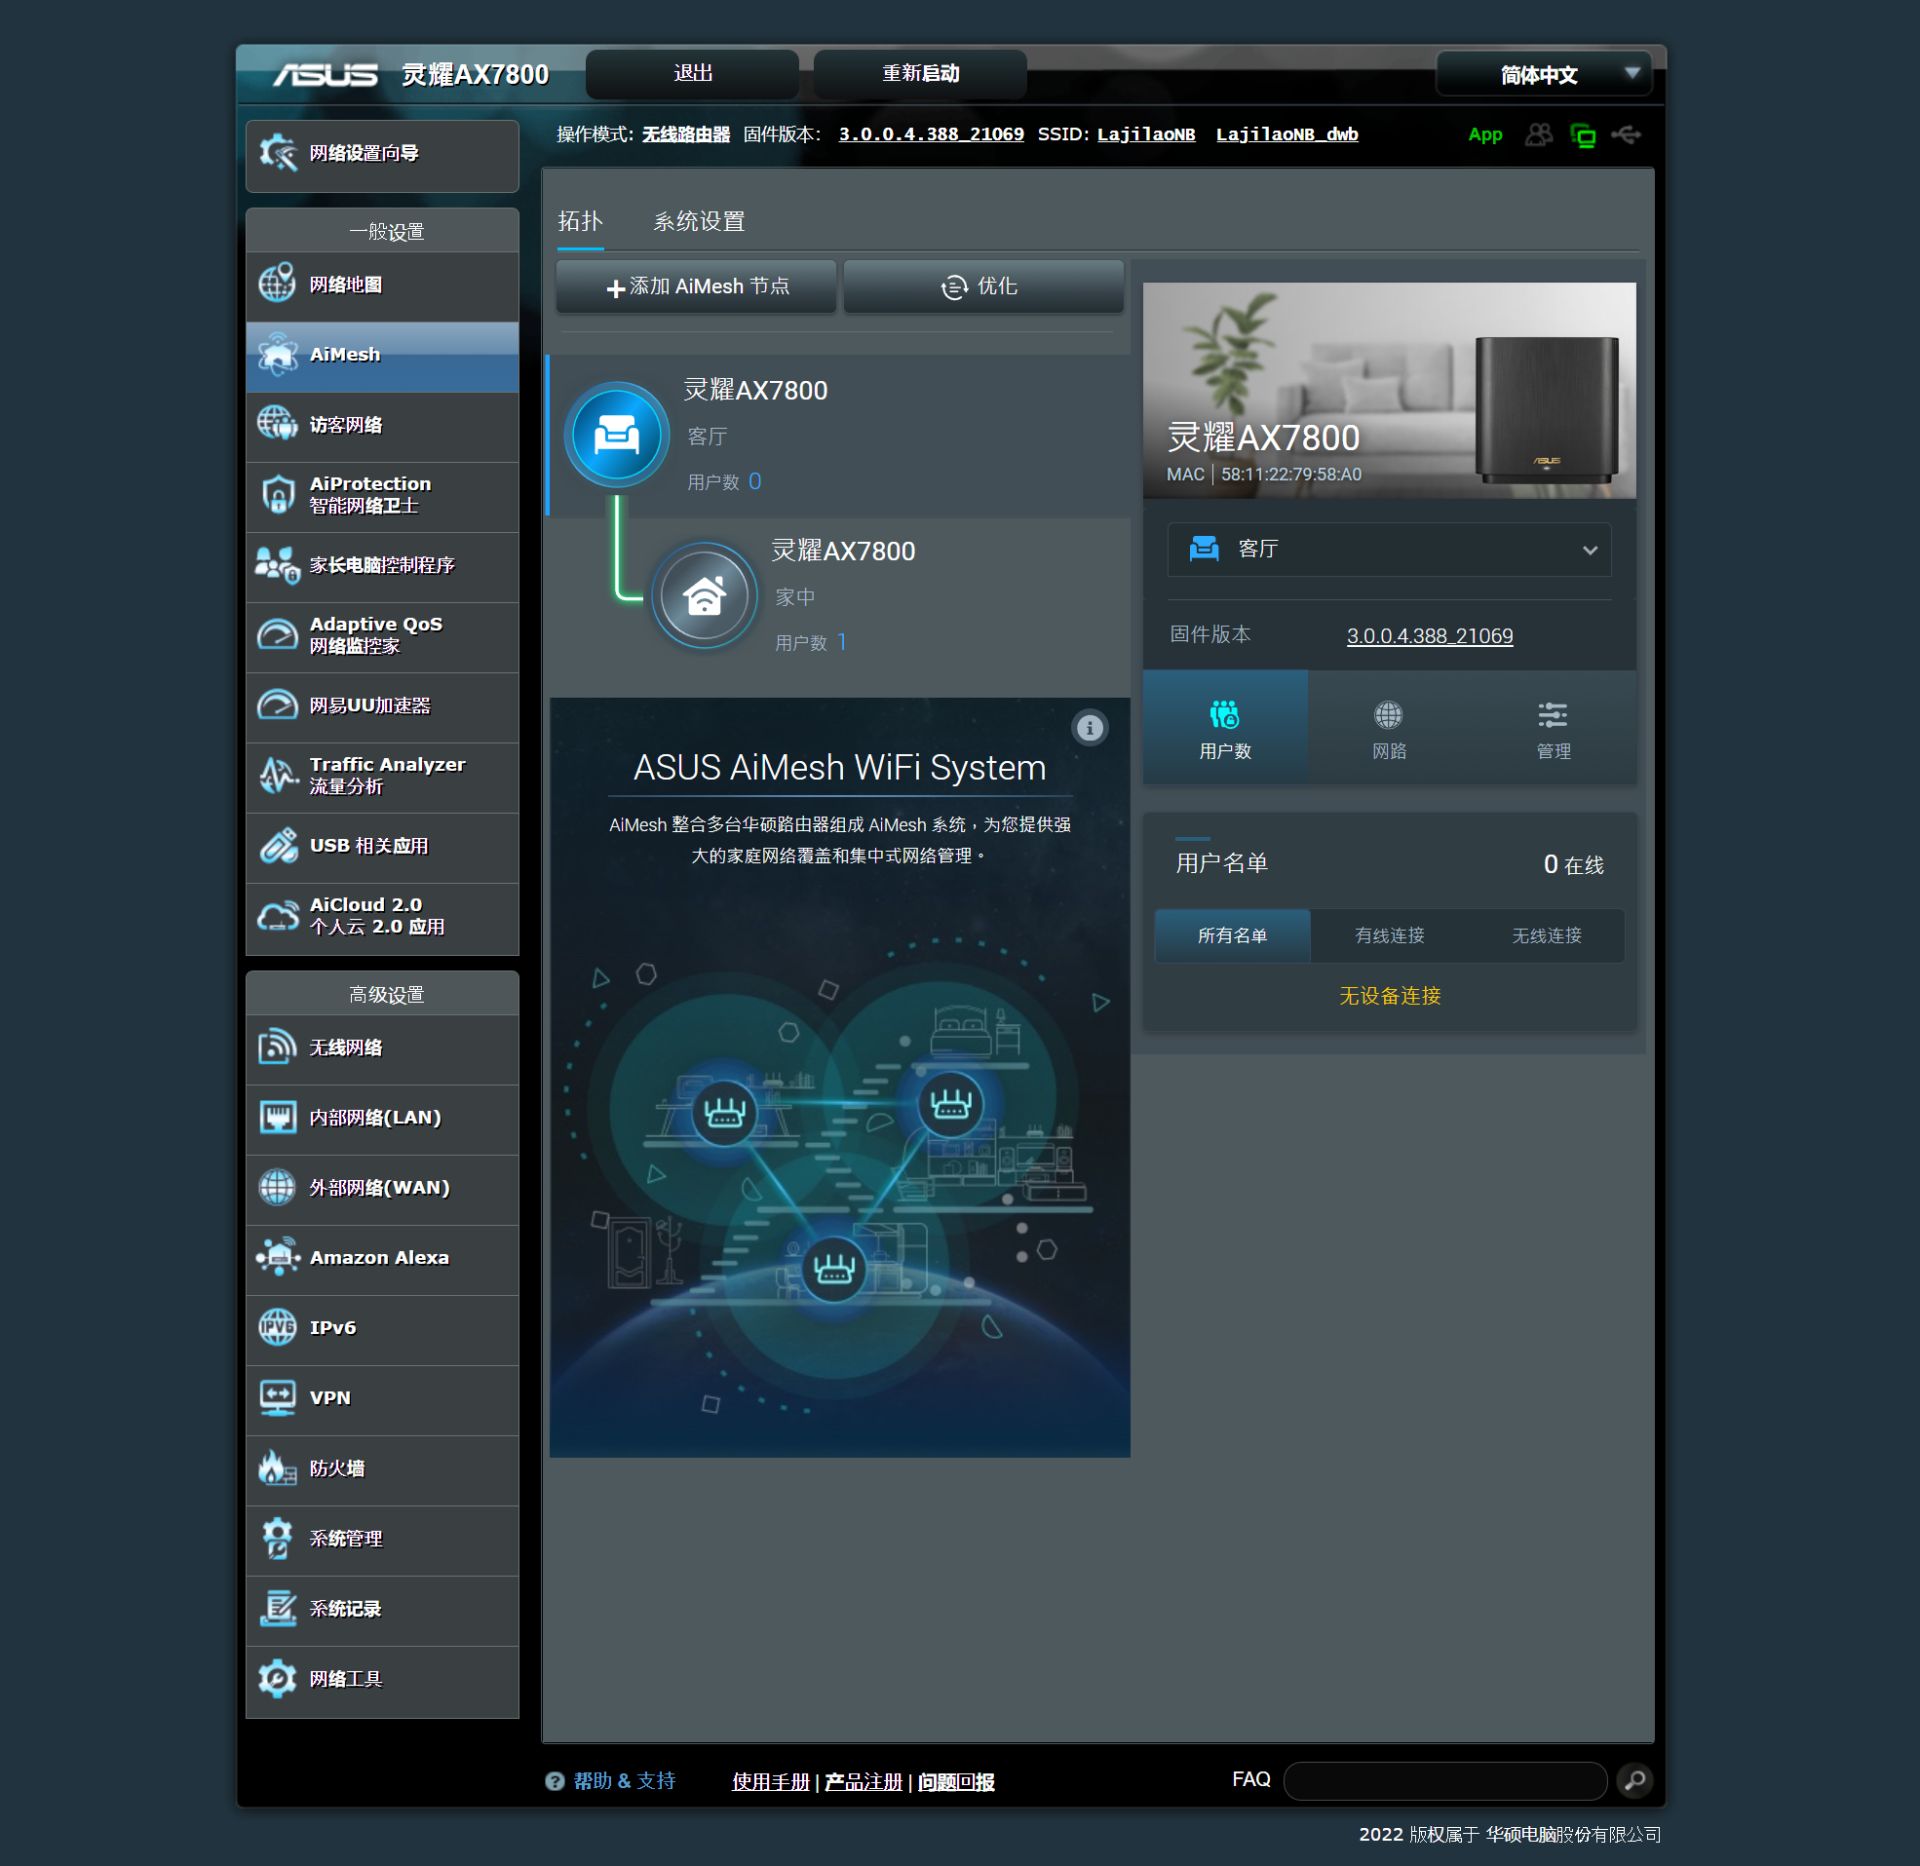Click the 帮助 & 支持 question mark icon

pyautogui.click(x=554, y=1781)
